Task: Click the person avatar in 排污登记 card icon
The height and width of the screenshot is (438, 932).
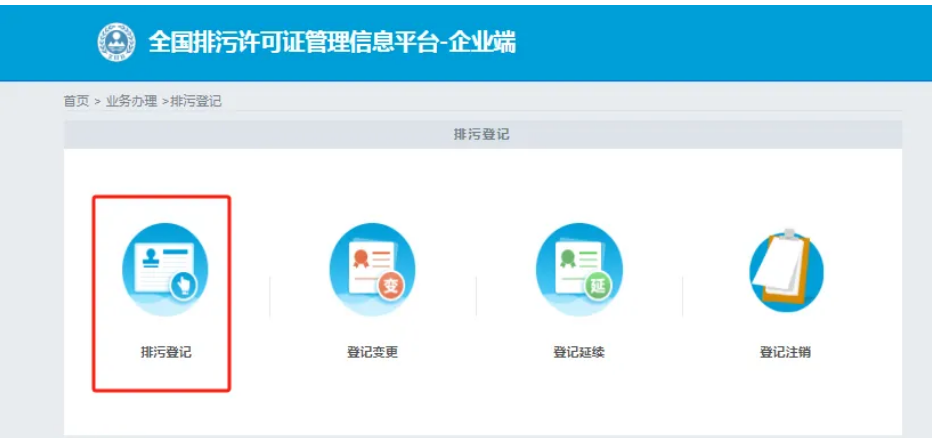Action: coord(149,256)
